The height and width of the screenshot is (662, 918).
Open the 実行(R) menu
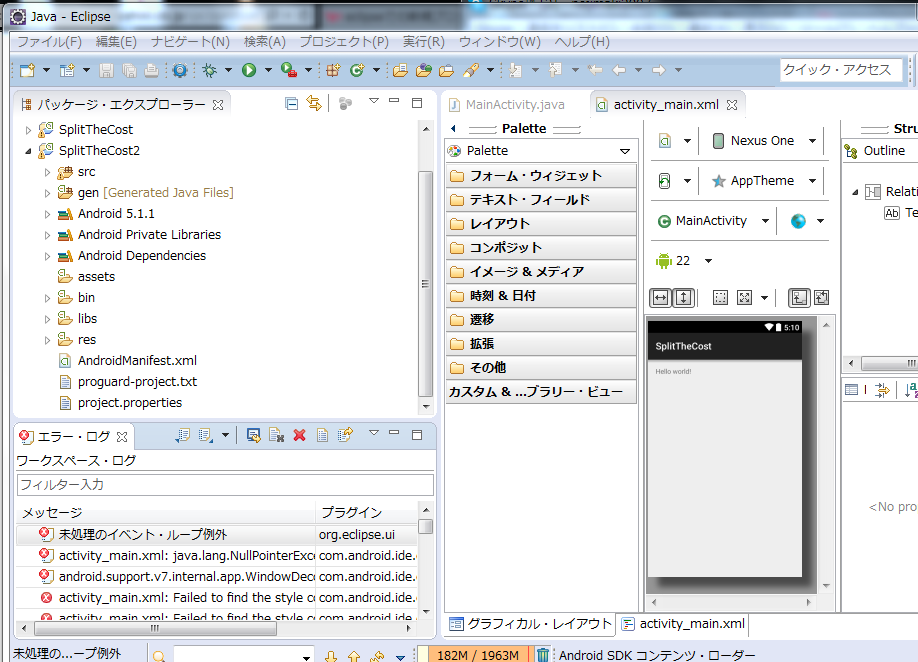[423, 42]
